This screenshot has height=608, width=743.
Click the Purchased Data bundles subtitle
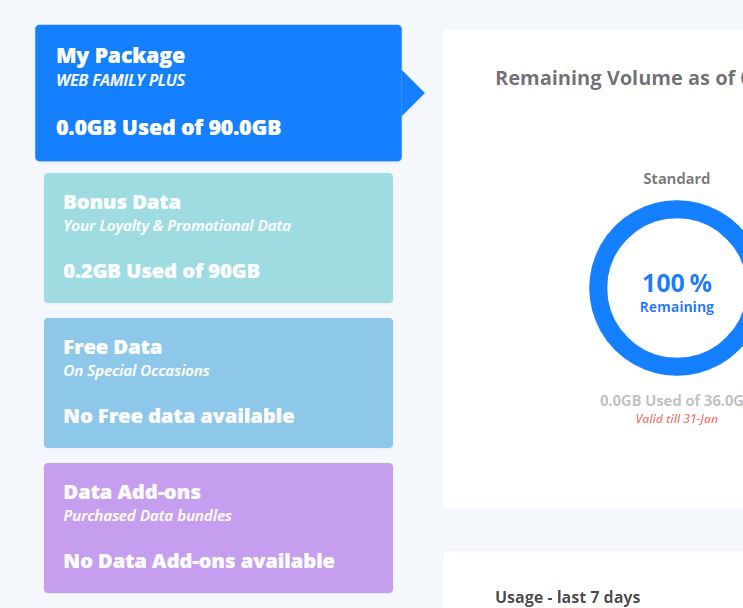[147, 516]
